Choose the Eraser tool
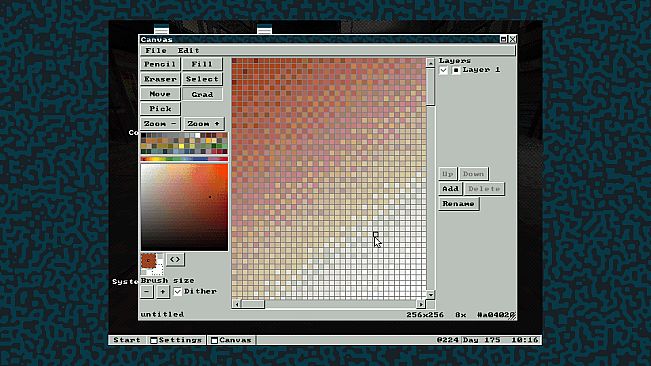This screenshot has width=651, height=366. click(160, 79)
